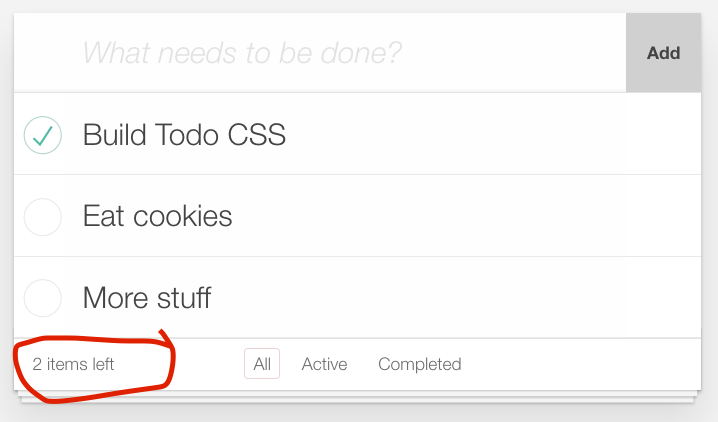Click the Add button
The image size is (718, 422).
[664, 53]
